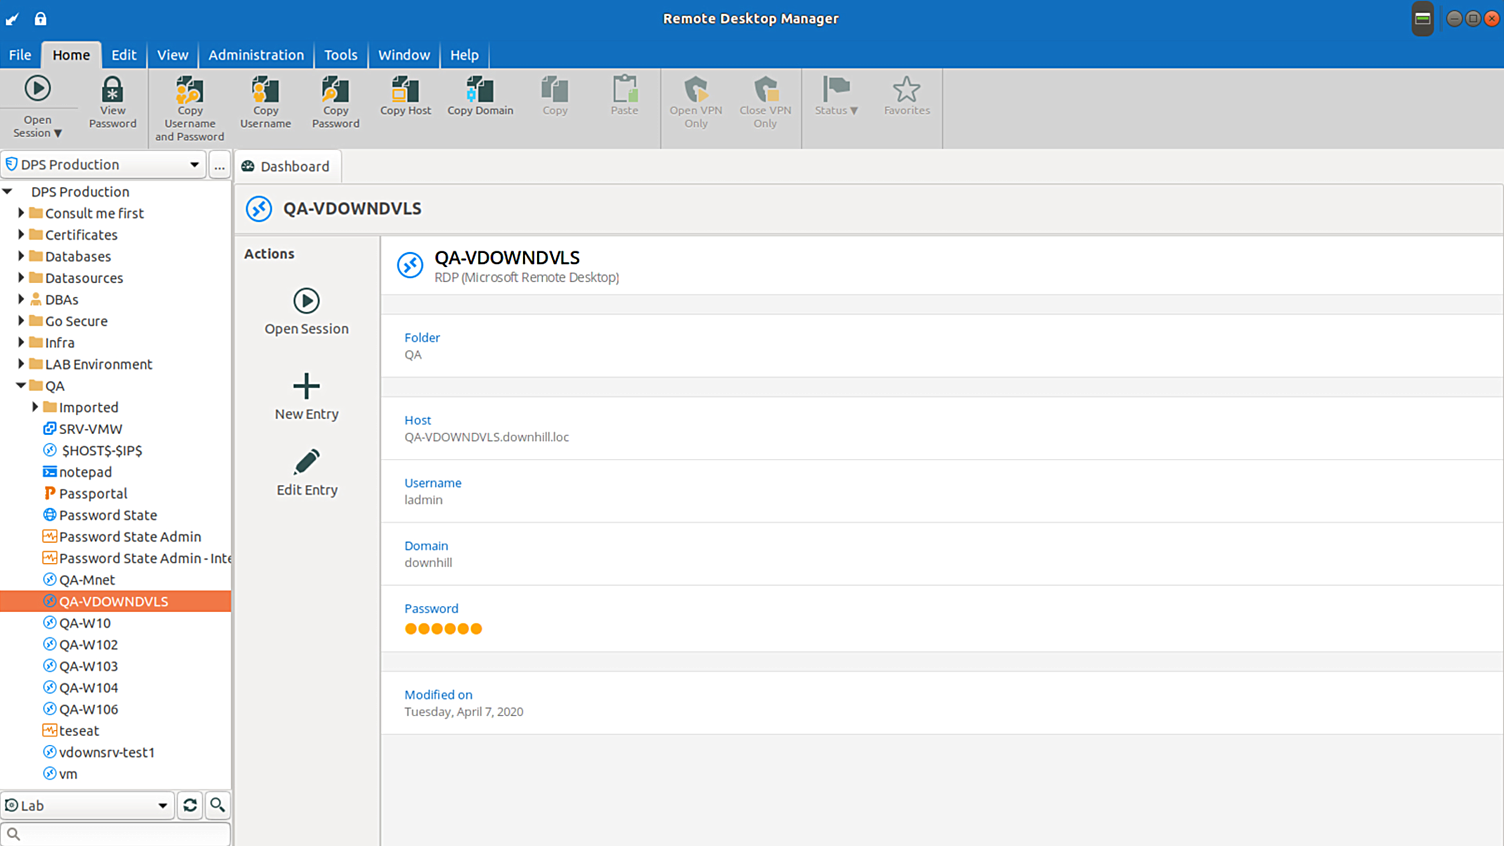Click inside the bottom search field
This screenshot has width=1504, height=846.
coord(115,832)
